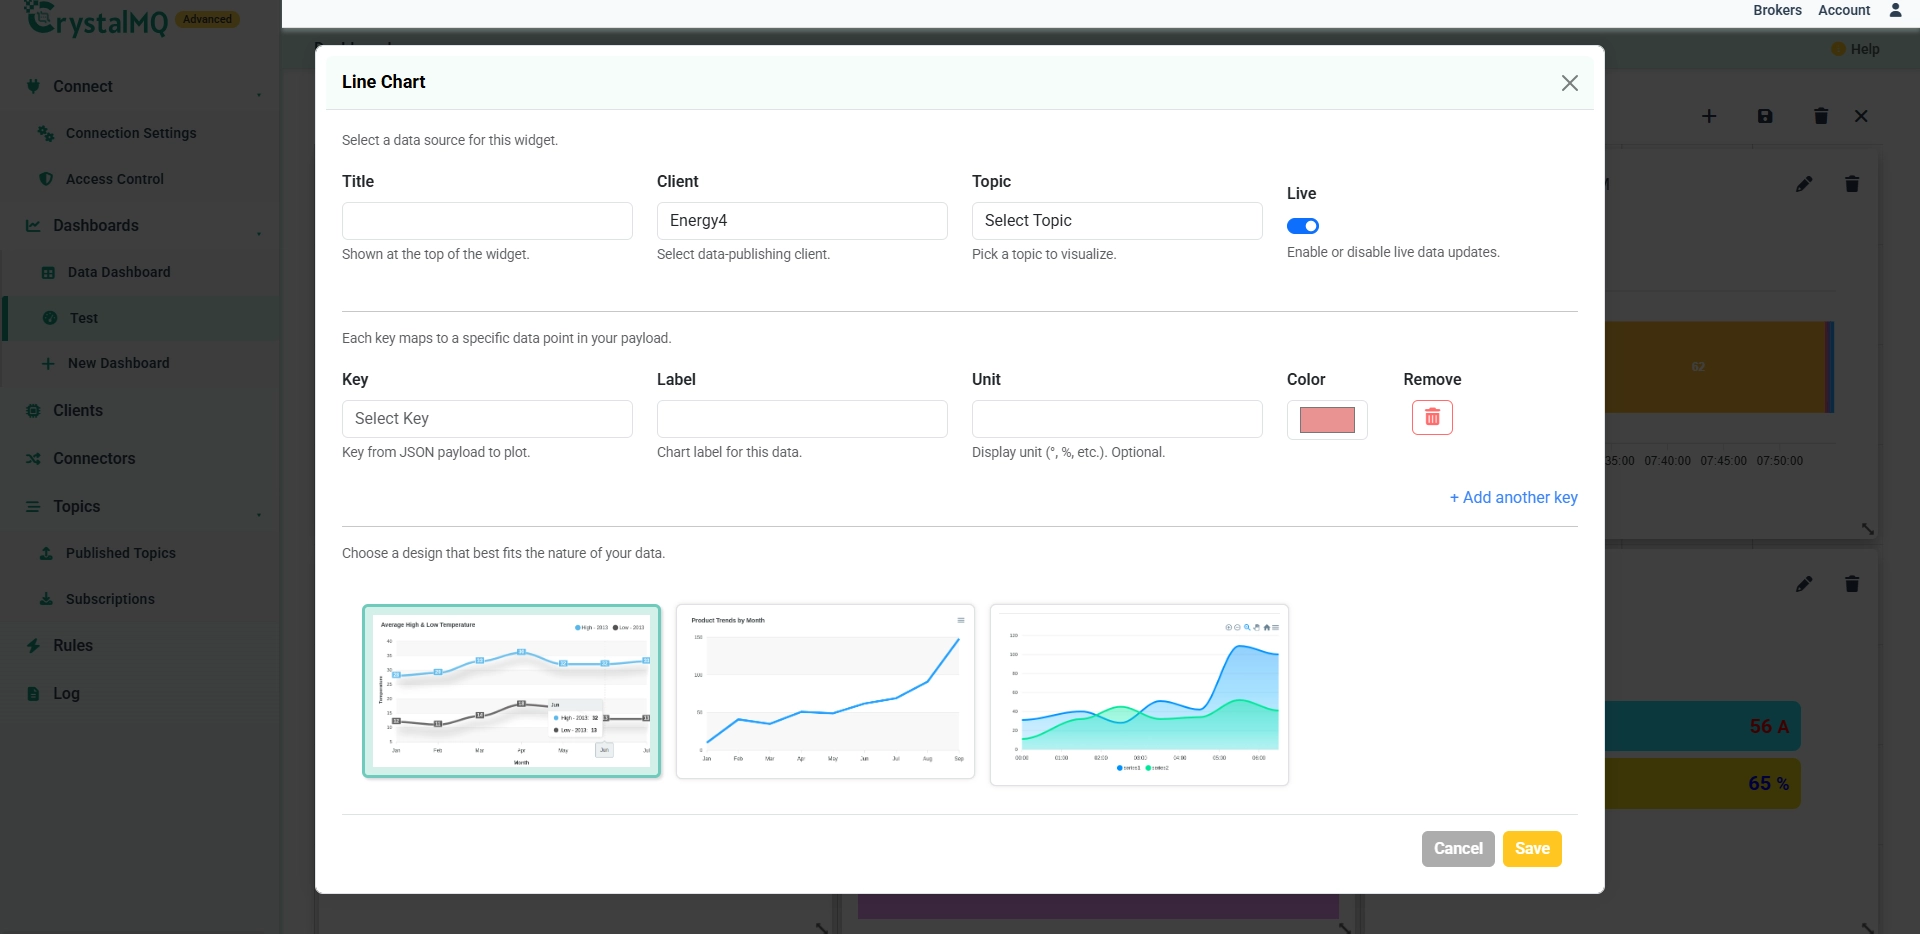Click the pencil edit icon on top widget
The height and width of the screenshot is (934, 1920).
1804,184
